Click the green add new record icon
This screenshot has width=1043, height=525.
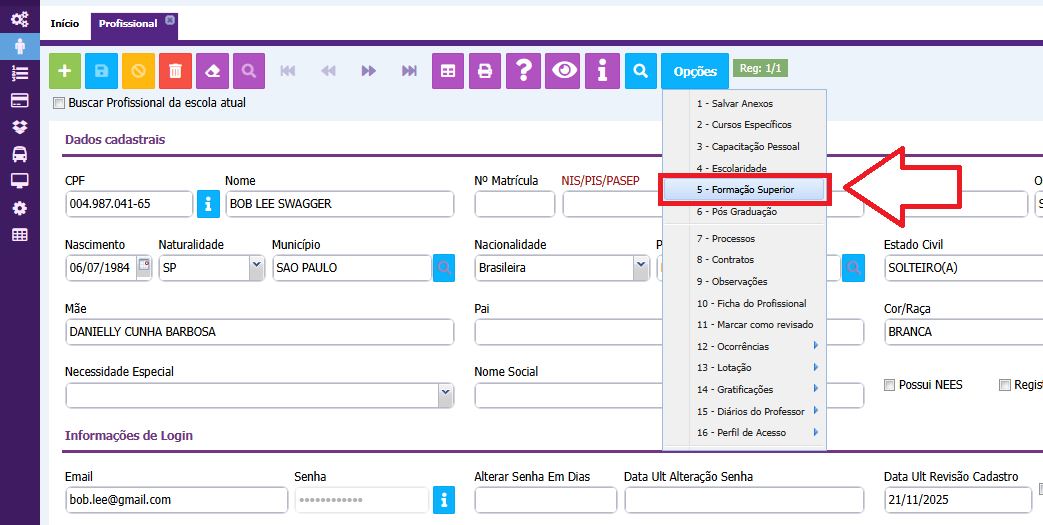[65, 71]
